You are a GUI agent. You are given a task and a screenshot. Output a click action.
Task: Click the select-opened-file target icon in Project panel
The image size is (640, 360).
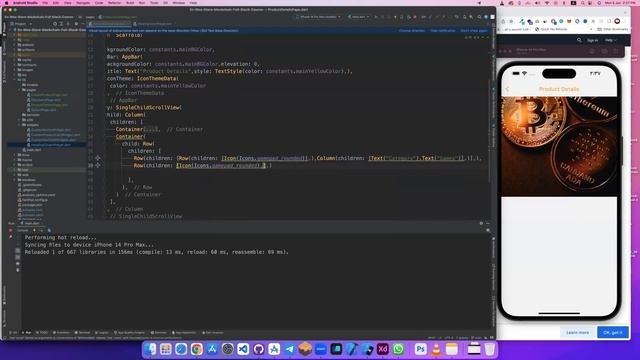[55, 24]
